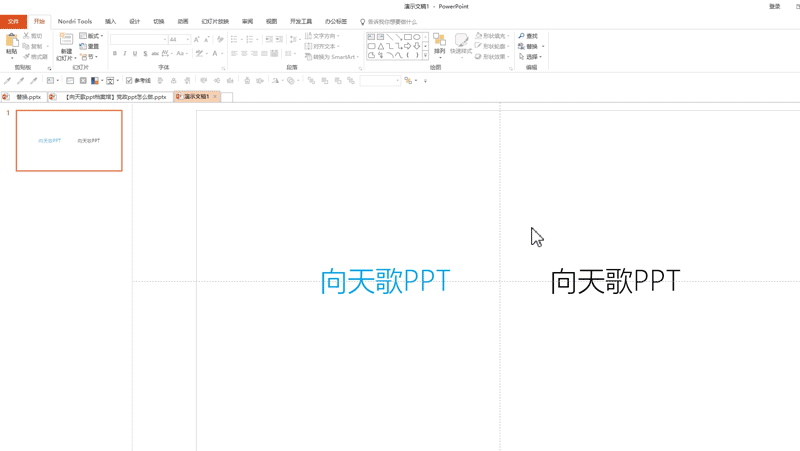Expand the shapes gallery more arrow
The width and height of the screenshot is (800, 451).
click(x=426, y=56)
